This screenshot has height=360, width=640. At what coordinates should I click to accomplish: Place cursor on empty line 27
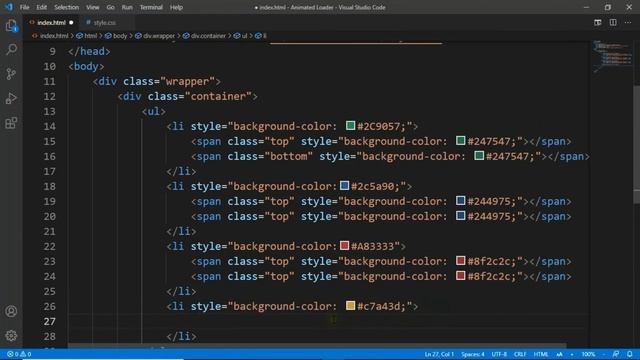(328, 322)
